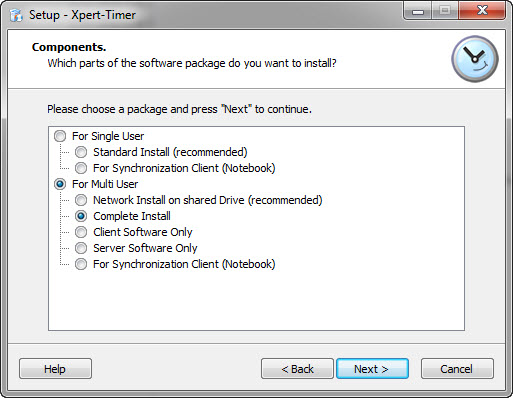
Task: Cancel the Xpert-Timer installation
Action: click(x=457, y=369)
